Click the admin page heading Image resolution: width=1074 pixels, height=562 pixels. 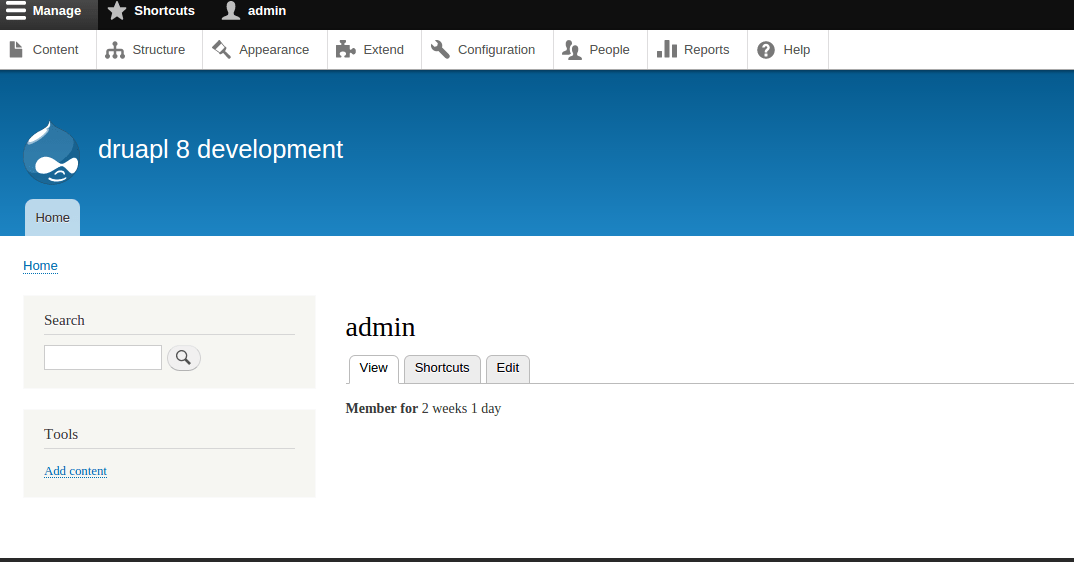(x=380, y=328)
